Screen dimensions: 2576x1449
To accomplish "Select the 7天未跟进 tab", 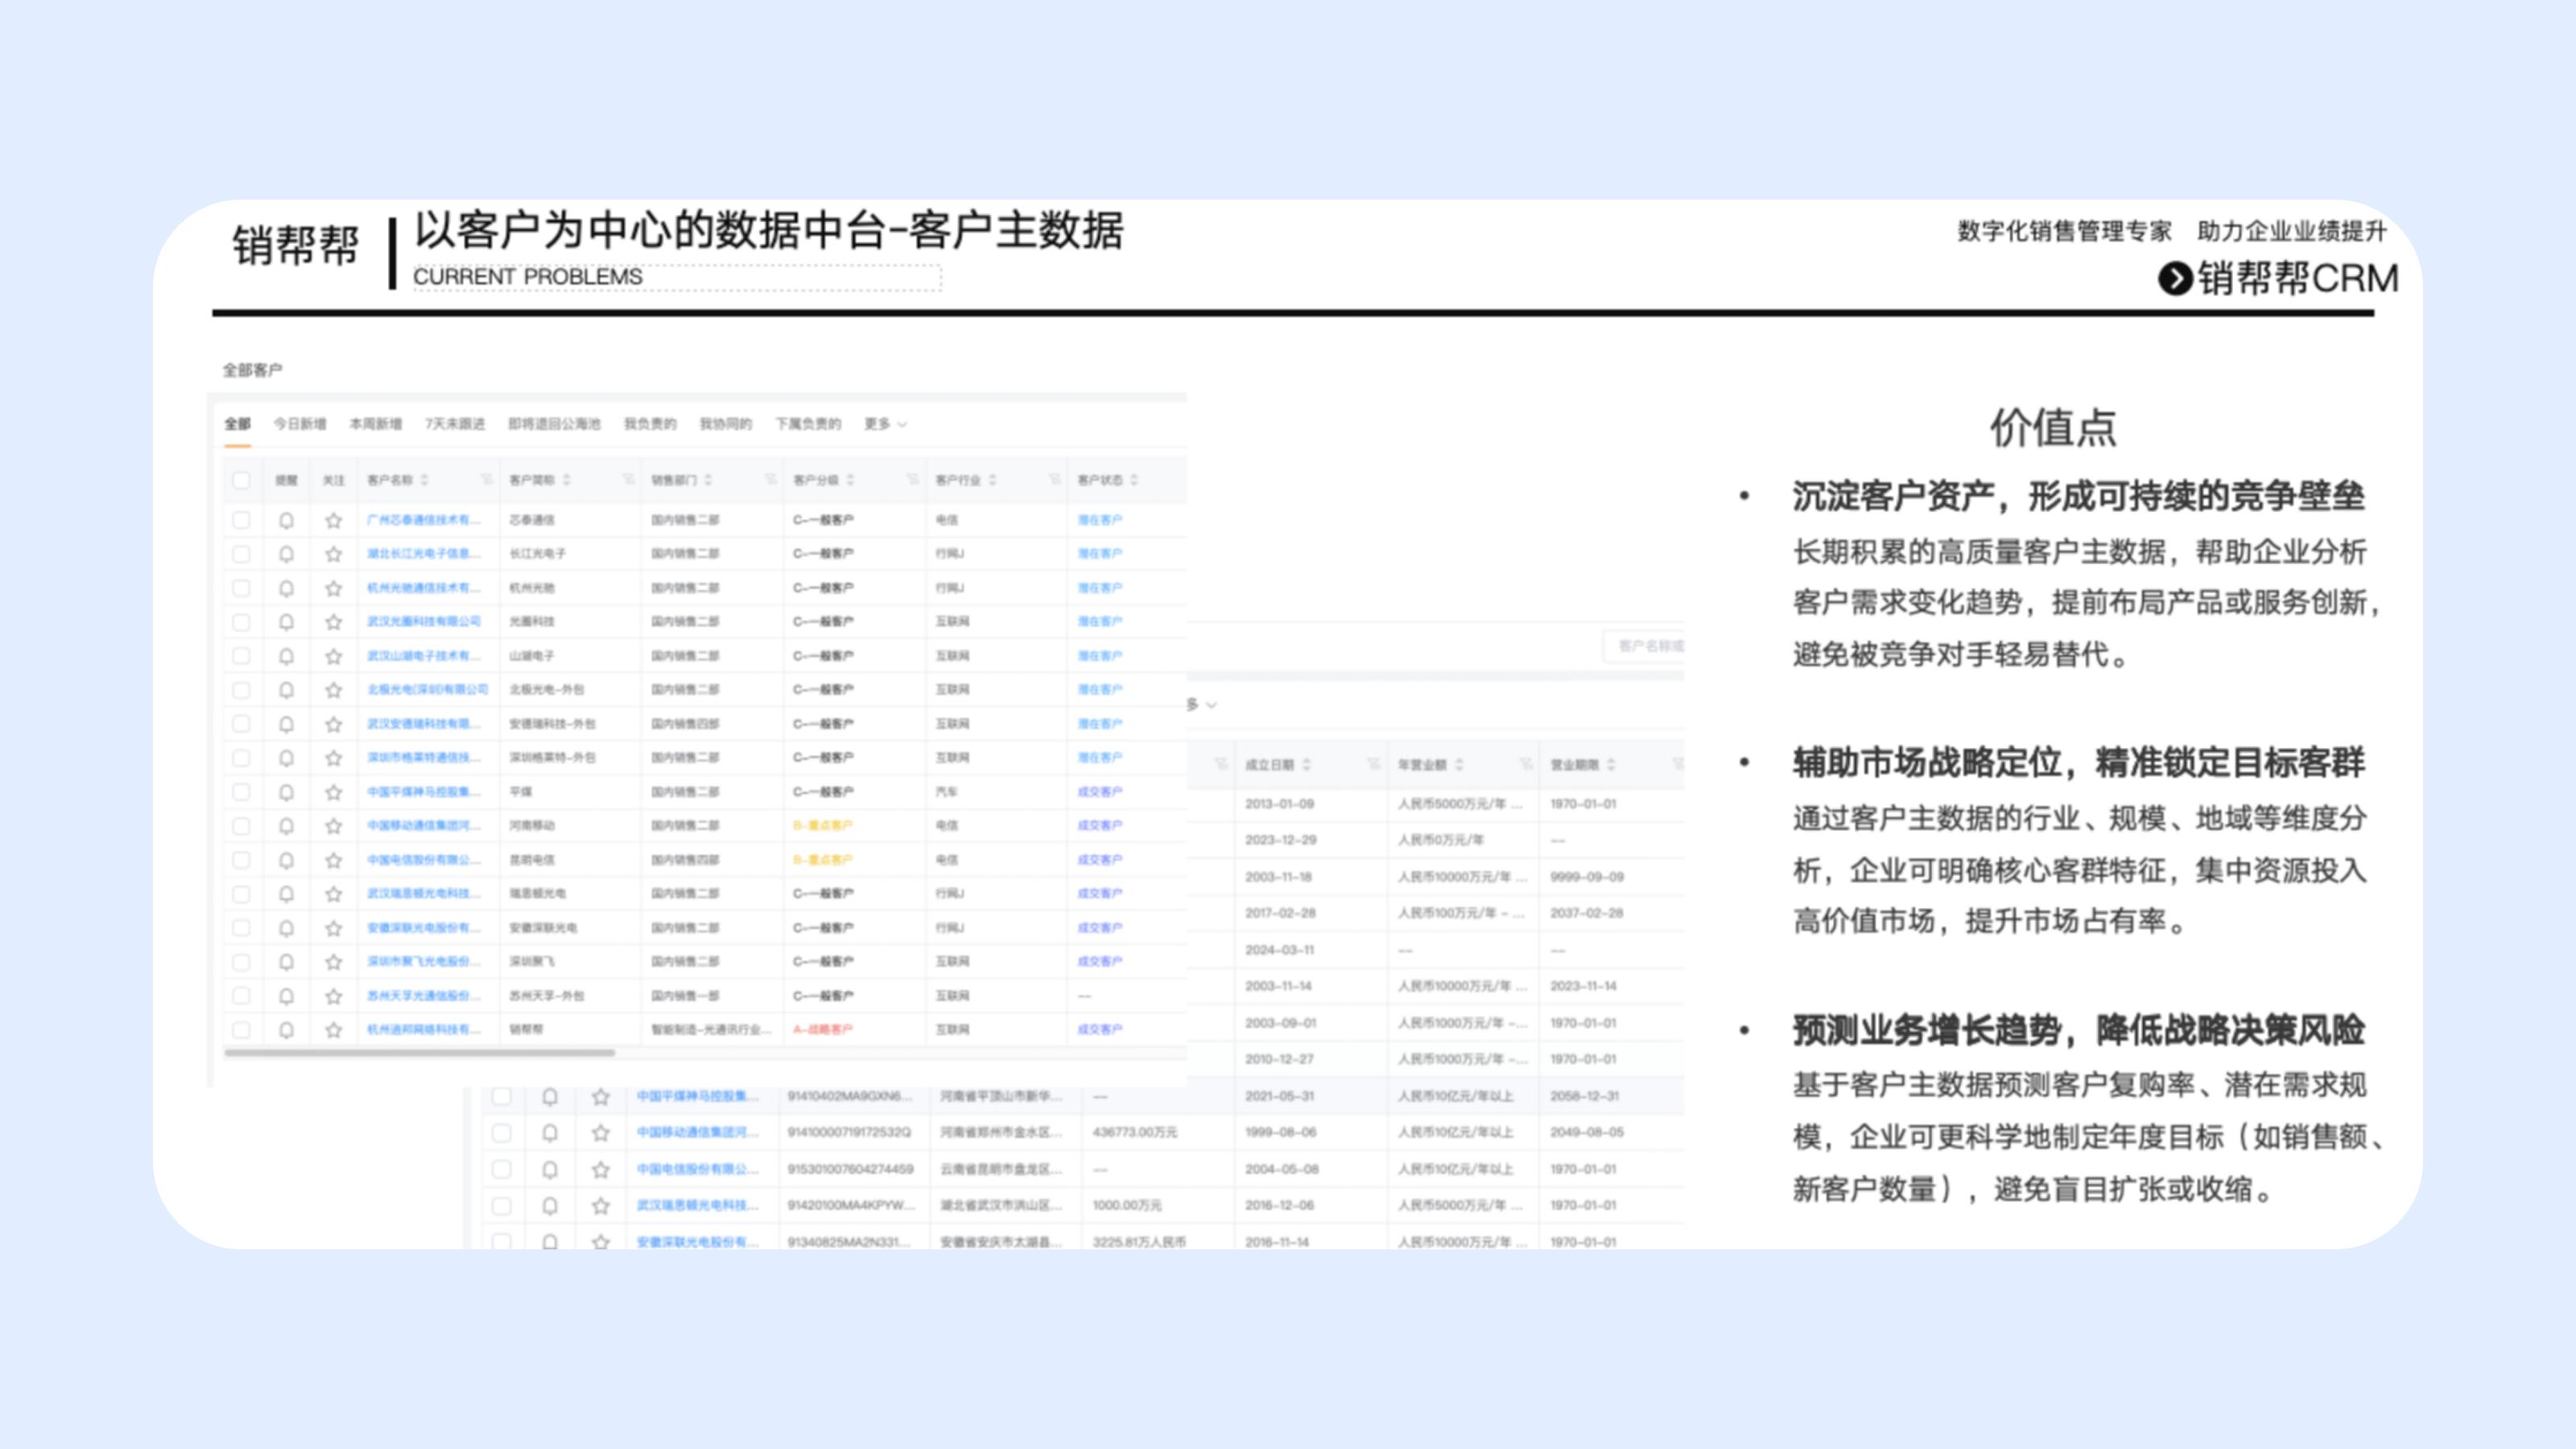I will click(455, 424).
